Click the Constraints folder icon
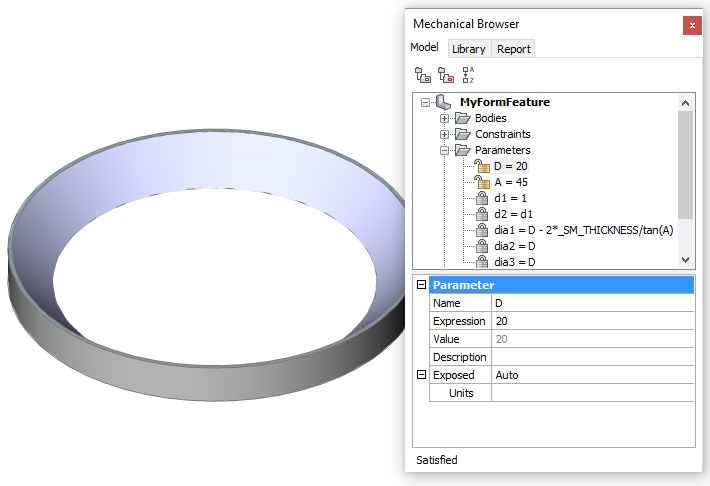The image size is (710, 486). (x=462, y=134)
